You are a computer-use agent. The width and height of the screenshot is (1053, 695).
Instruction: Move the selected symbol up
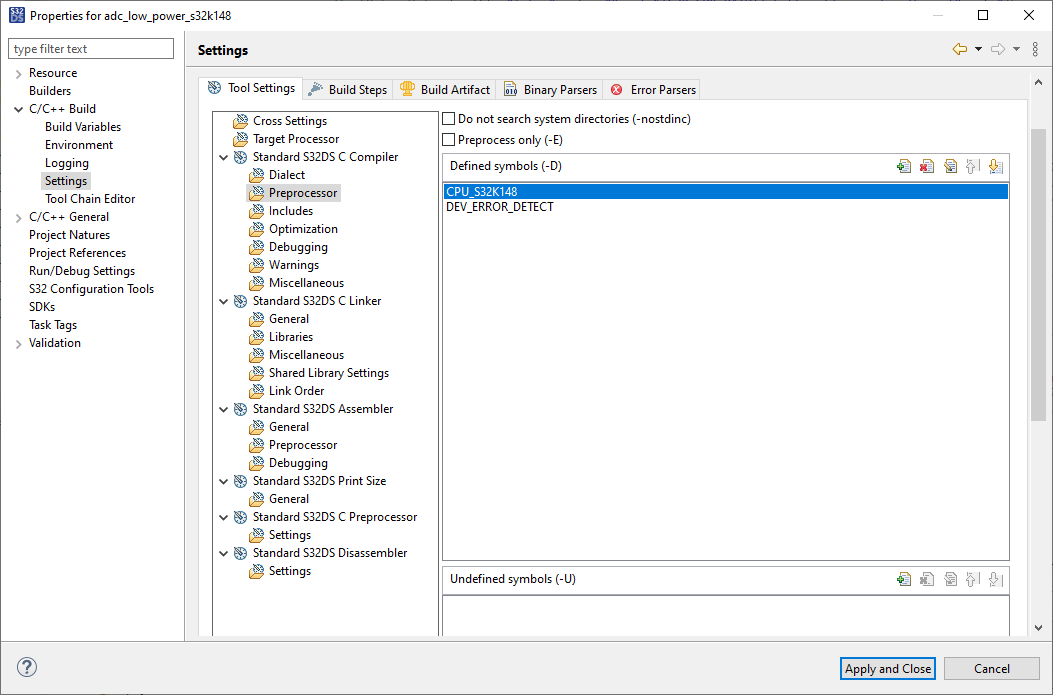[x=972, y=166]
